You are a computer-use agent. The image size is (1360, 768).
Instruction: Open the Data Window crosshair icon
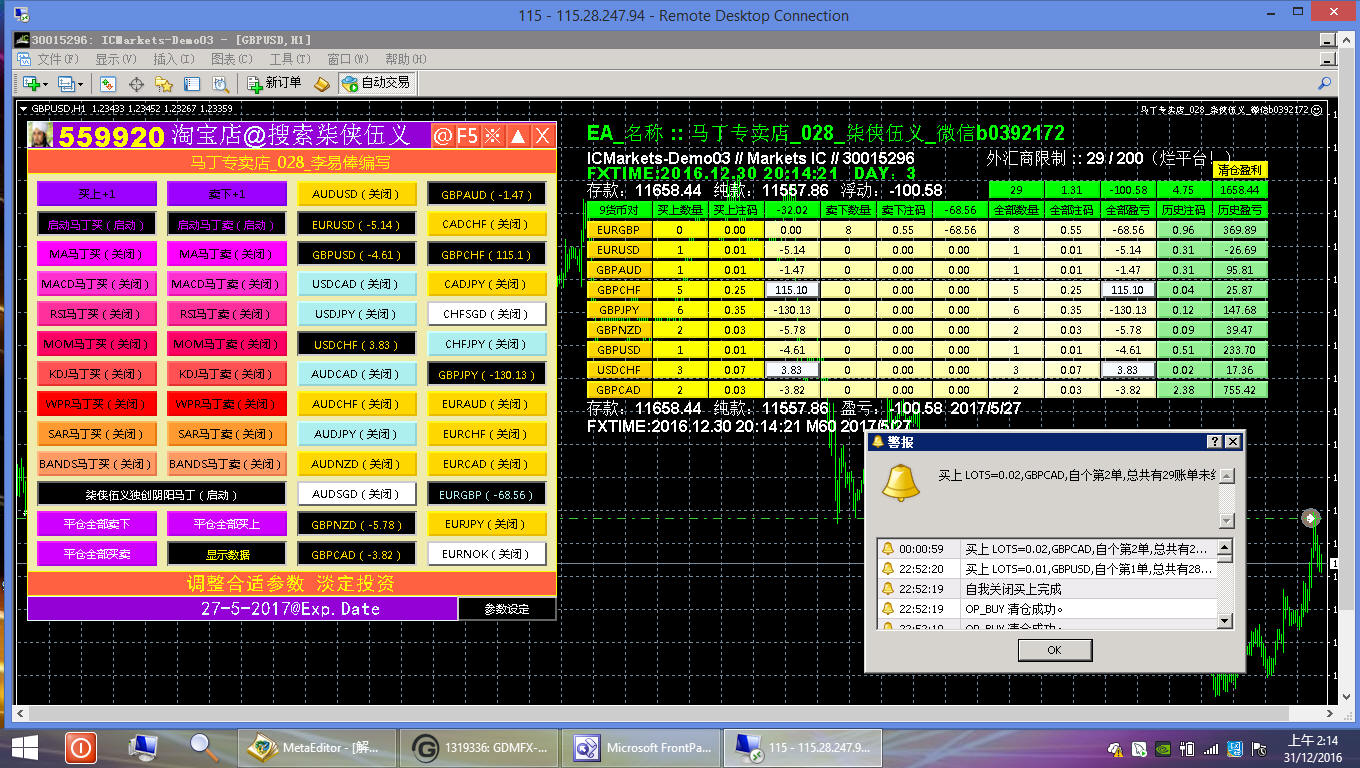click(x=136, y=84)
